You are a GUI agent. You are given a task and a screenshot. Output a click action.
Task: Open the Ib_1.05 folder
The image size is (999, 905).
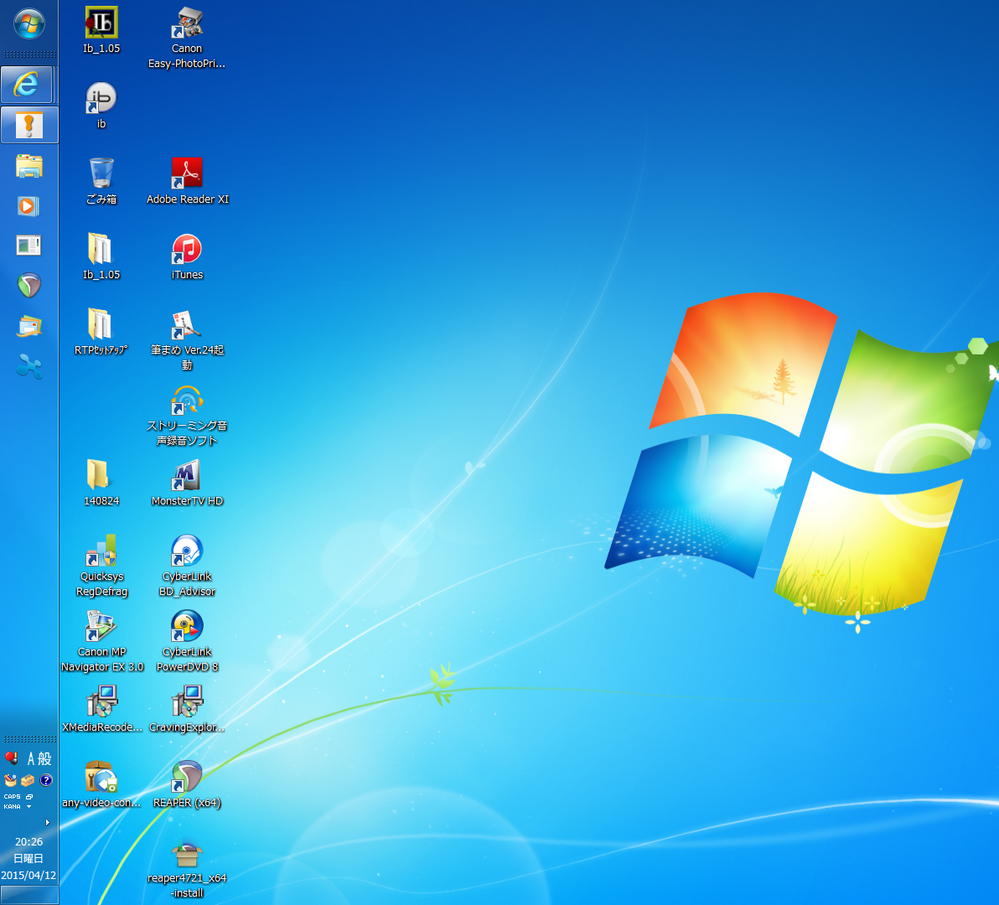(101, 256)
